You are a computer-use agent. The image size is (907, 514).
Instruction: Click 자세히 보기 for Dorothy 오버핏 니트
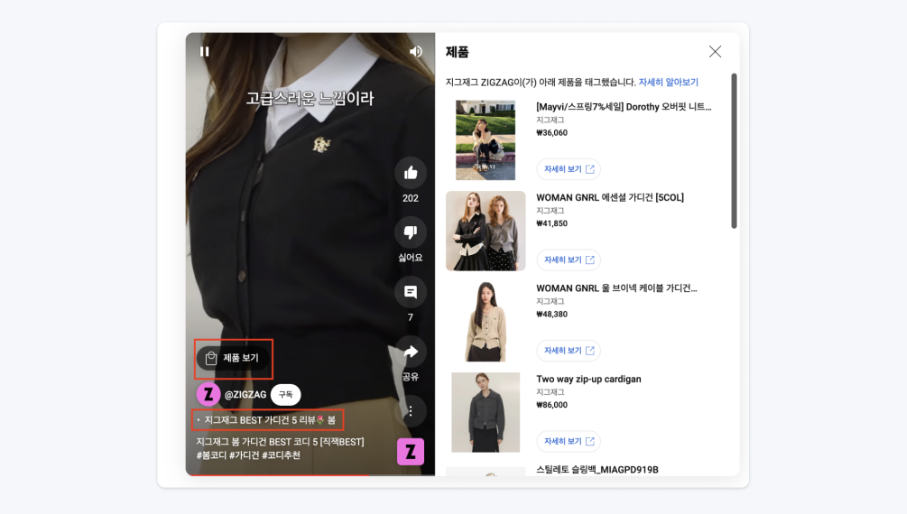tap(569, 169)
